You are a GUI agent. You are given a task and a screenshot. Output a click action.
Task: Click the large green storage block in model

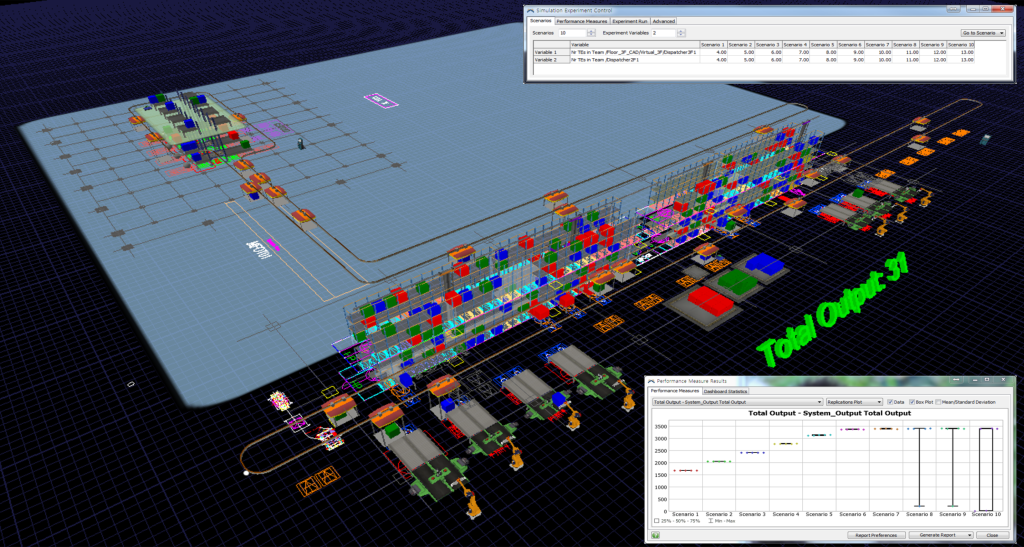738,281
